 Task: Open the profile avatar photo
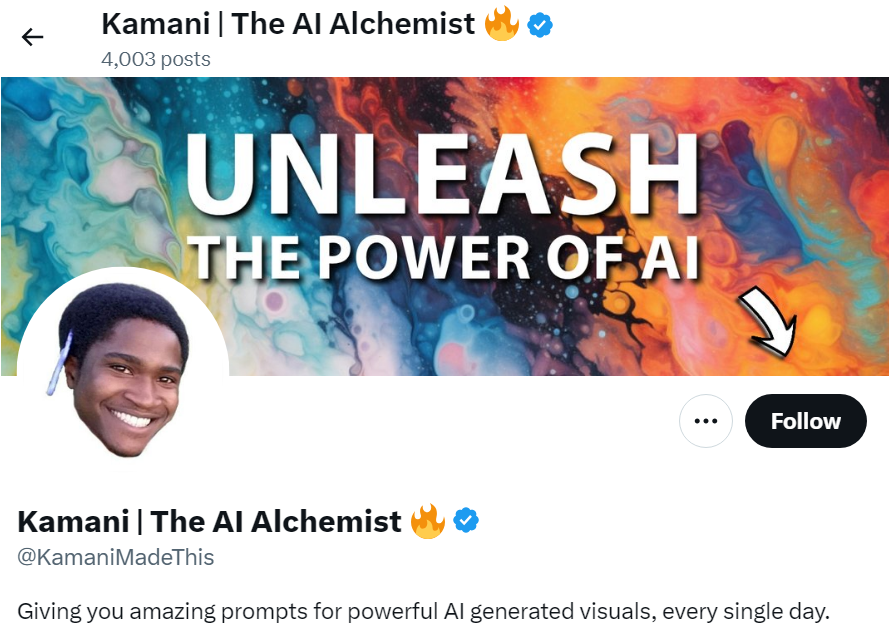123,369
